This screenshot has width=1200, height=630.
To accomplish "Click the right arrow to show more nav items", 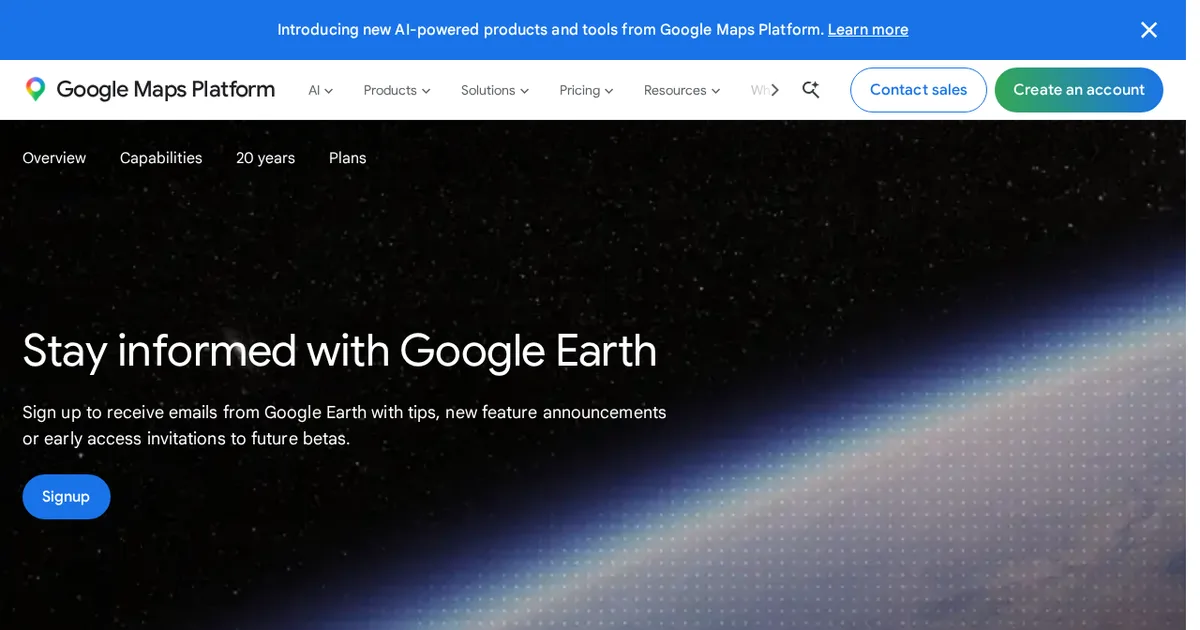I will (774, 90).
